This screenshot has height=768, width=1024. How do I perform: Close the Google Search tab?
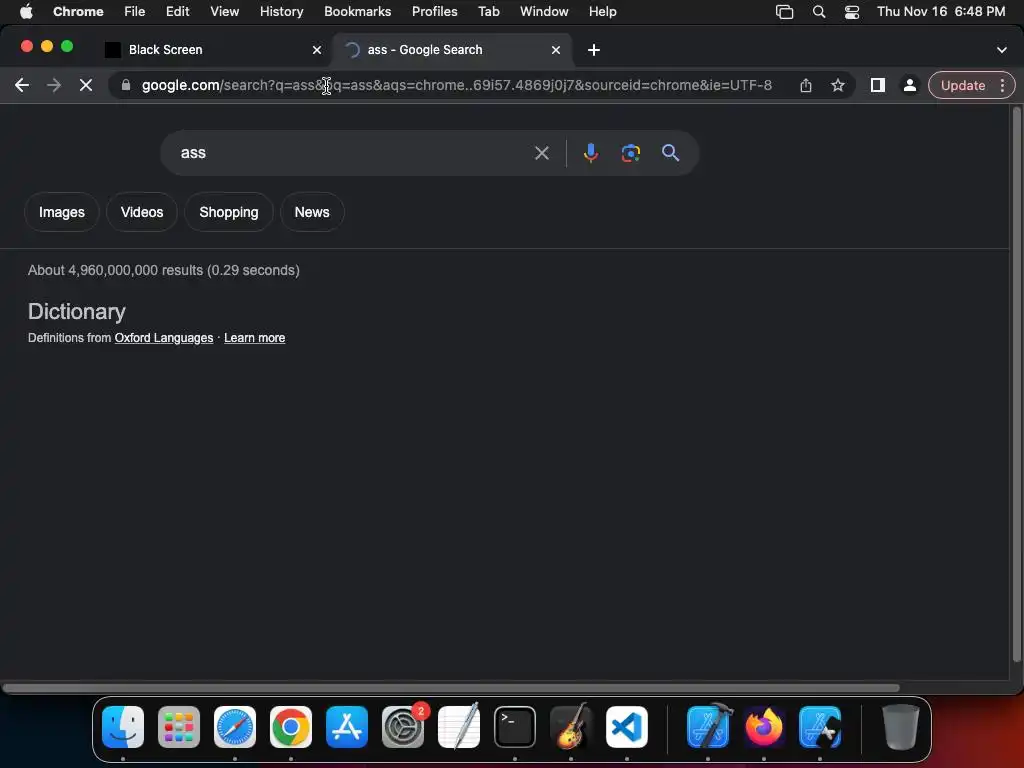(x=556, y=50)
